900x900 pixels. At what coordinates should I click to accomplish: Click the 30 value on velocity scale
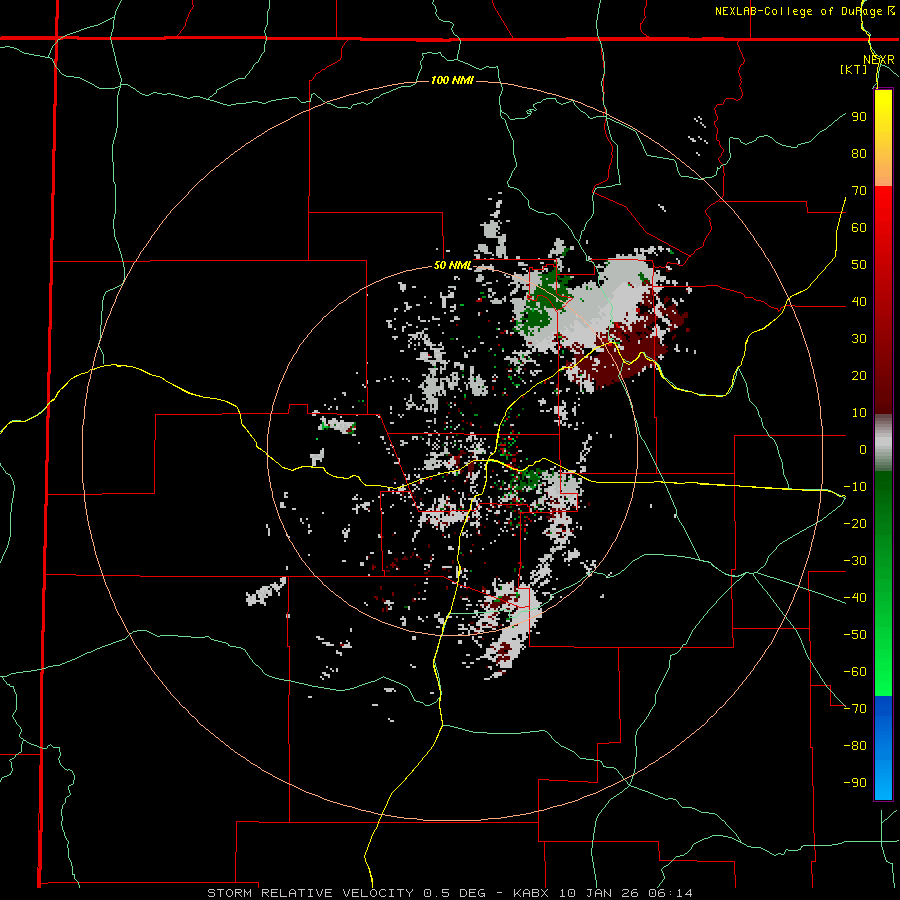point(859,339)
